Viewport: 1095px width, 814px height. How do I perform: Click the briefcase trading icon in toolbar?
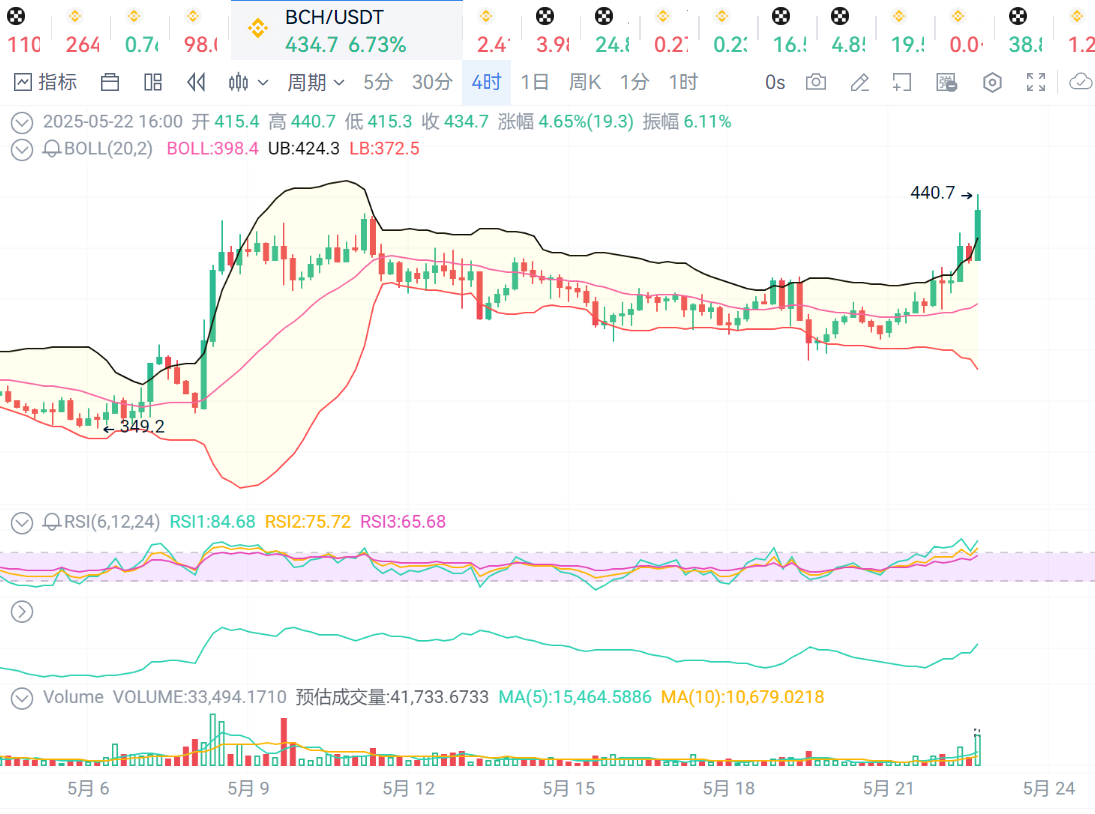click(110, 82)
